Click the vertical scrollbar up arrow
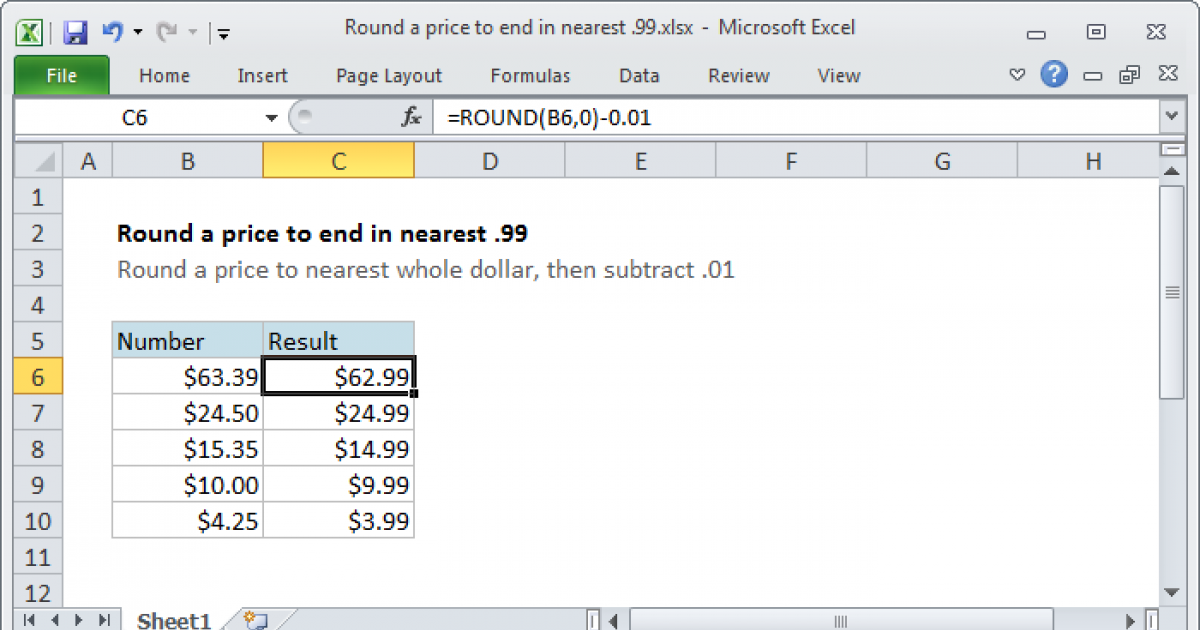 1172,173
